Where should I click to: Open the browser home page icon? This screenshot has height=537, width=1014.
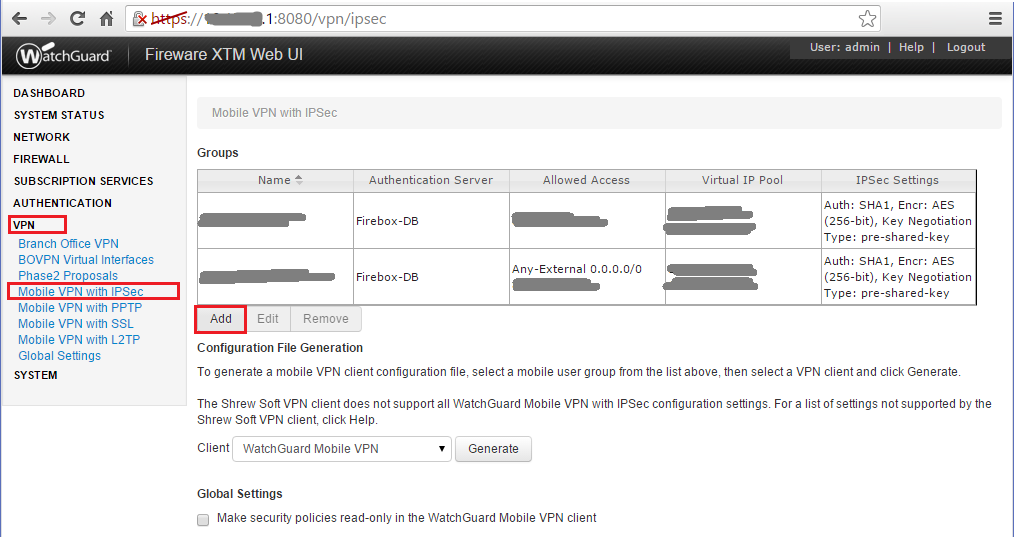(x=107, y=19)
